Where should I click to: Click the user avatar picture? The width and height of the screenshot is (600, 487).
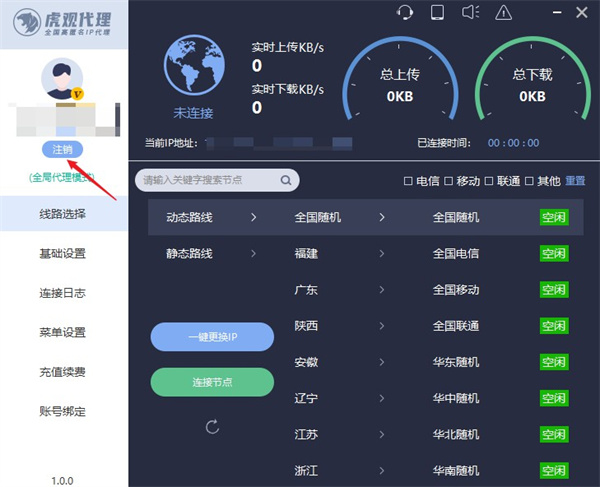(62, 79)
